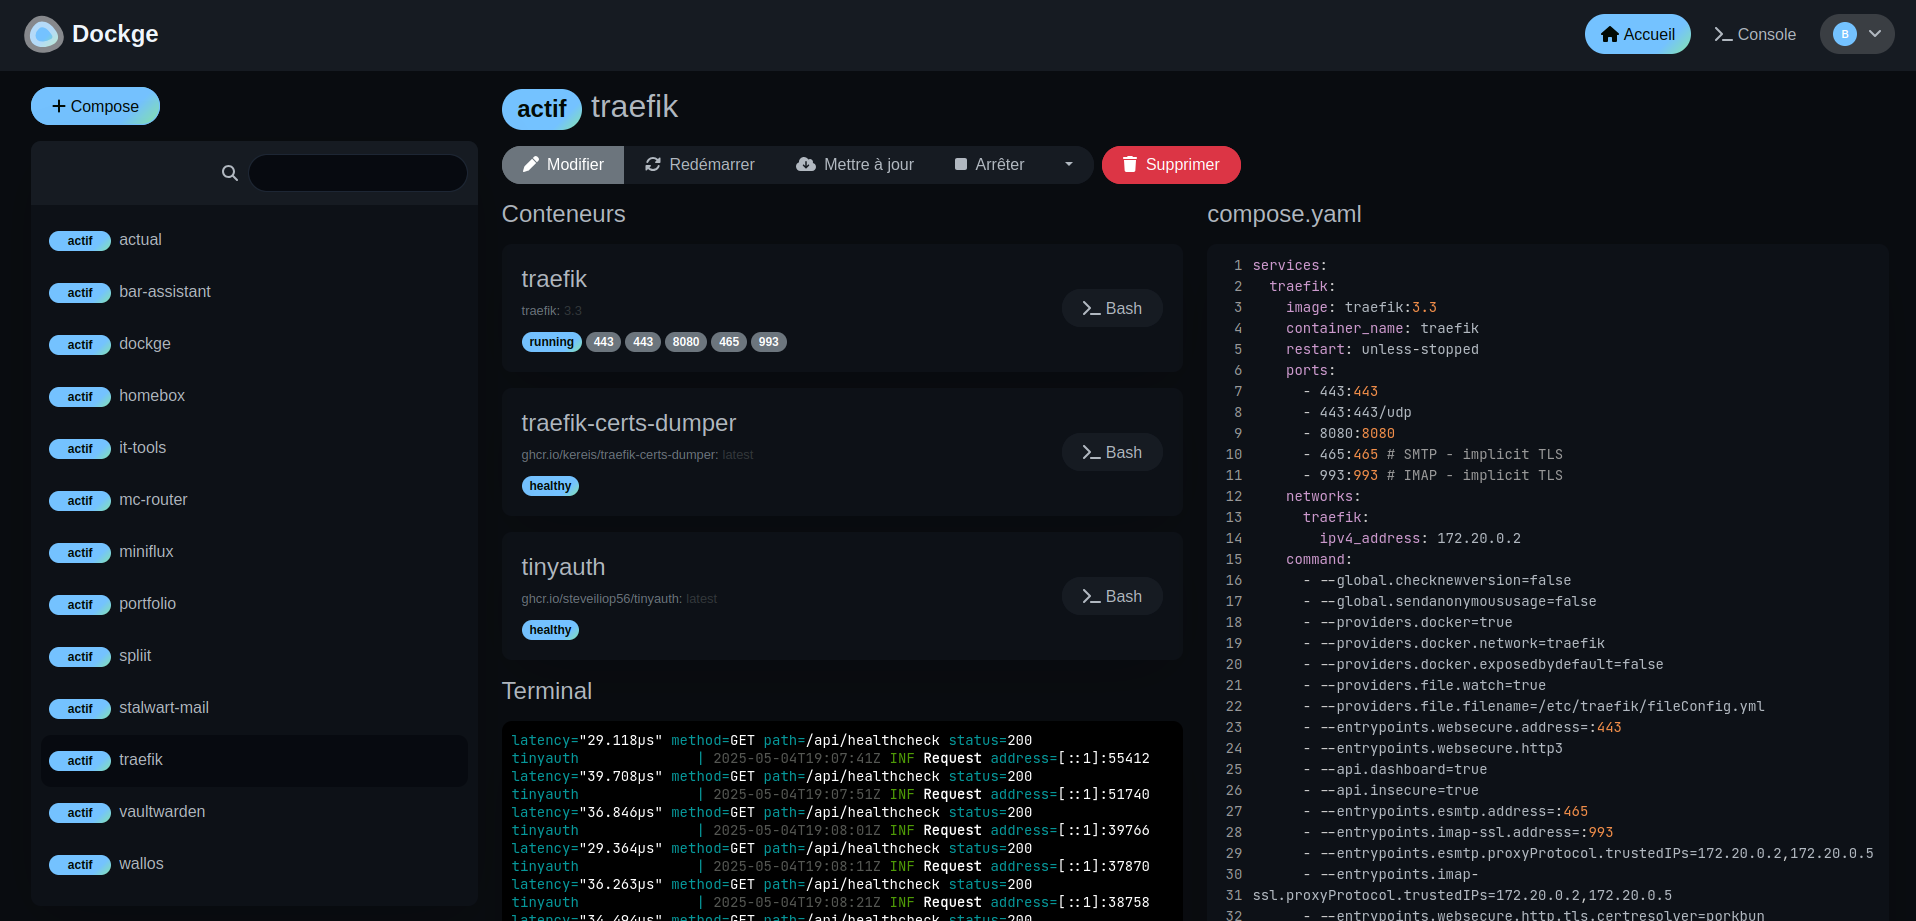Click the image: traefik:3.3 line in compose.yaml
Viewport: 1916px width, 921px height.
[x=1361, y=307]
